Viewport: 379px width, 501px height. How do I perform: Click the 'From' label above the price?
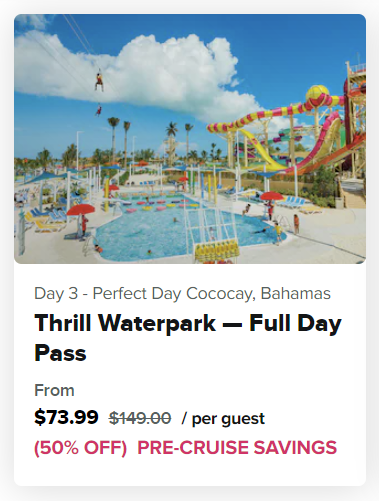pyautogui.click(x=54, y=390)
